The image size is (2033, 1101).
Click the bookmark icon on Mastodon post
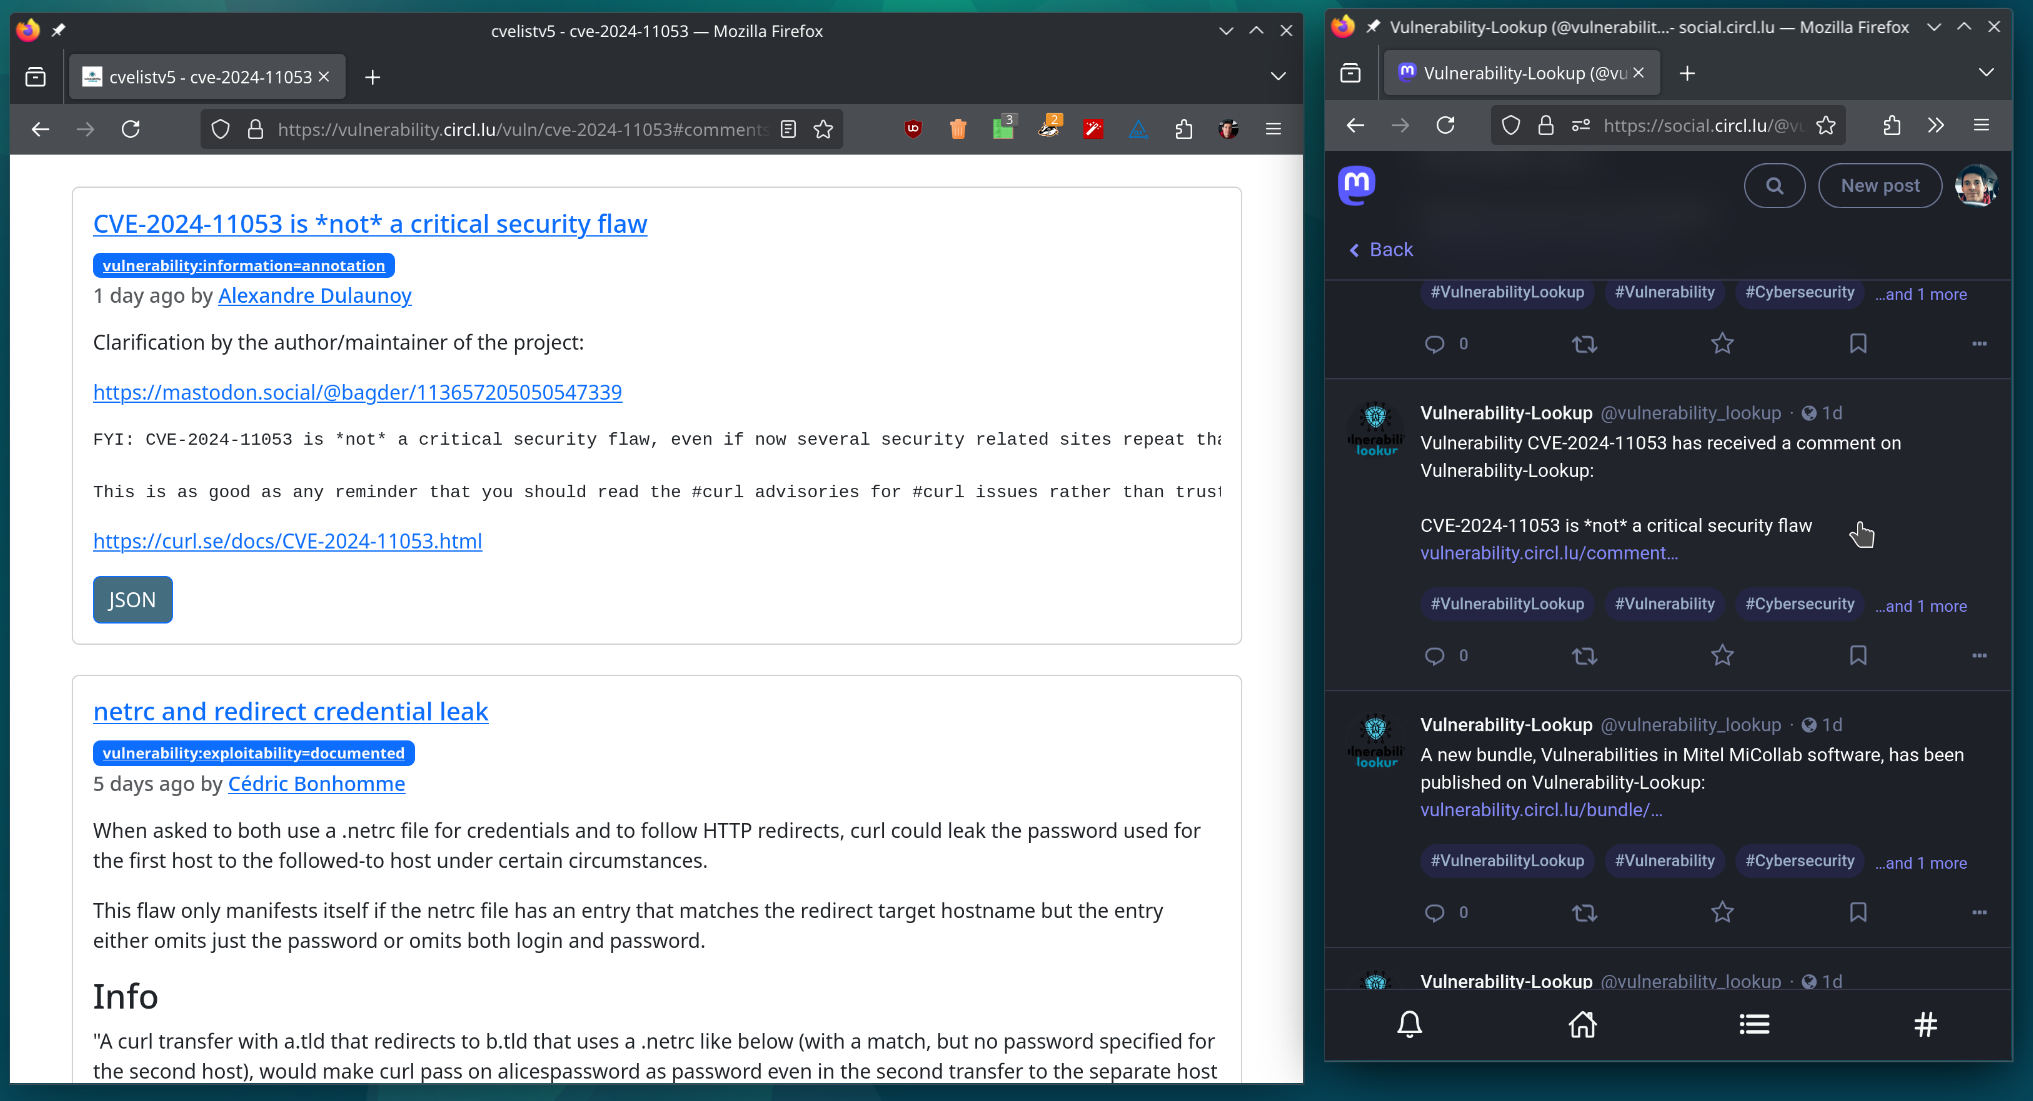click(1857, 656)
